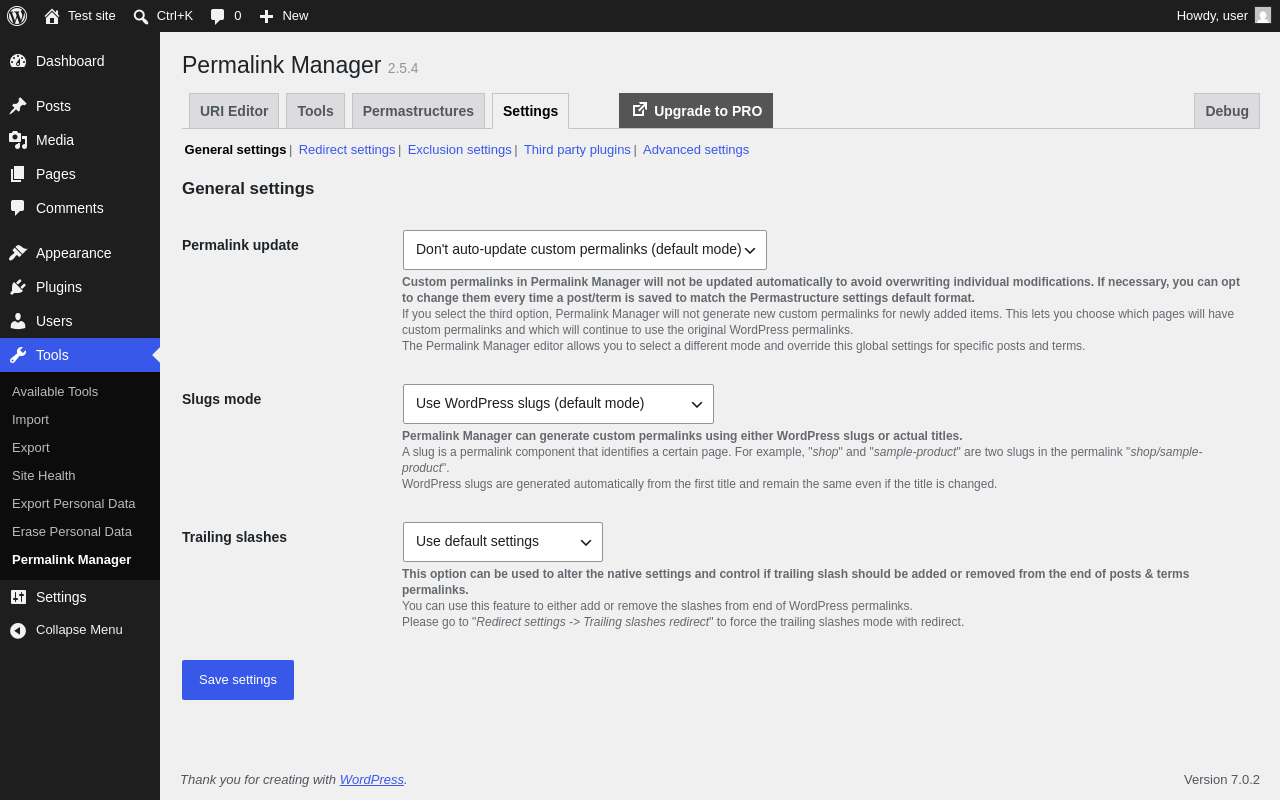The height and width of the screenshot is (800, 1280).
Task: Open the Trailing slashes dropdown
Action: click(x=503, y=542)
